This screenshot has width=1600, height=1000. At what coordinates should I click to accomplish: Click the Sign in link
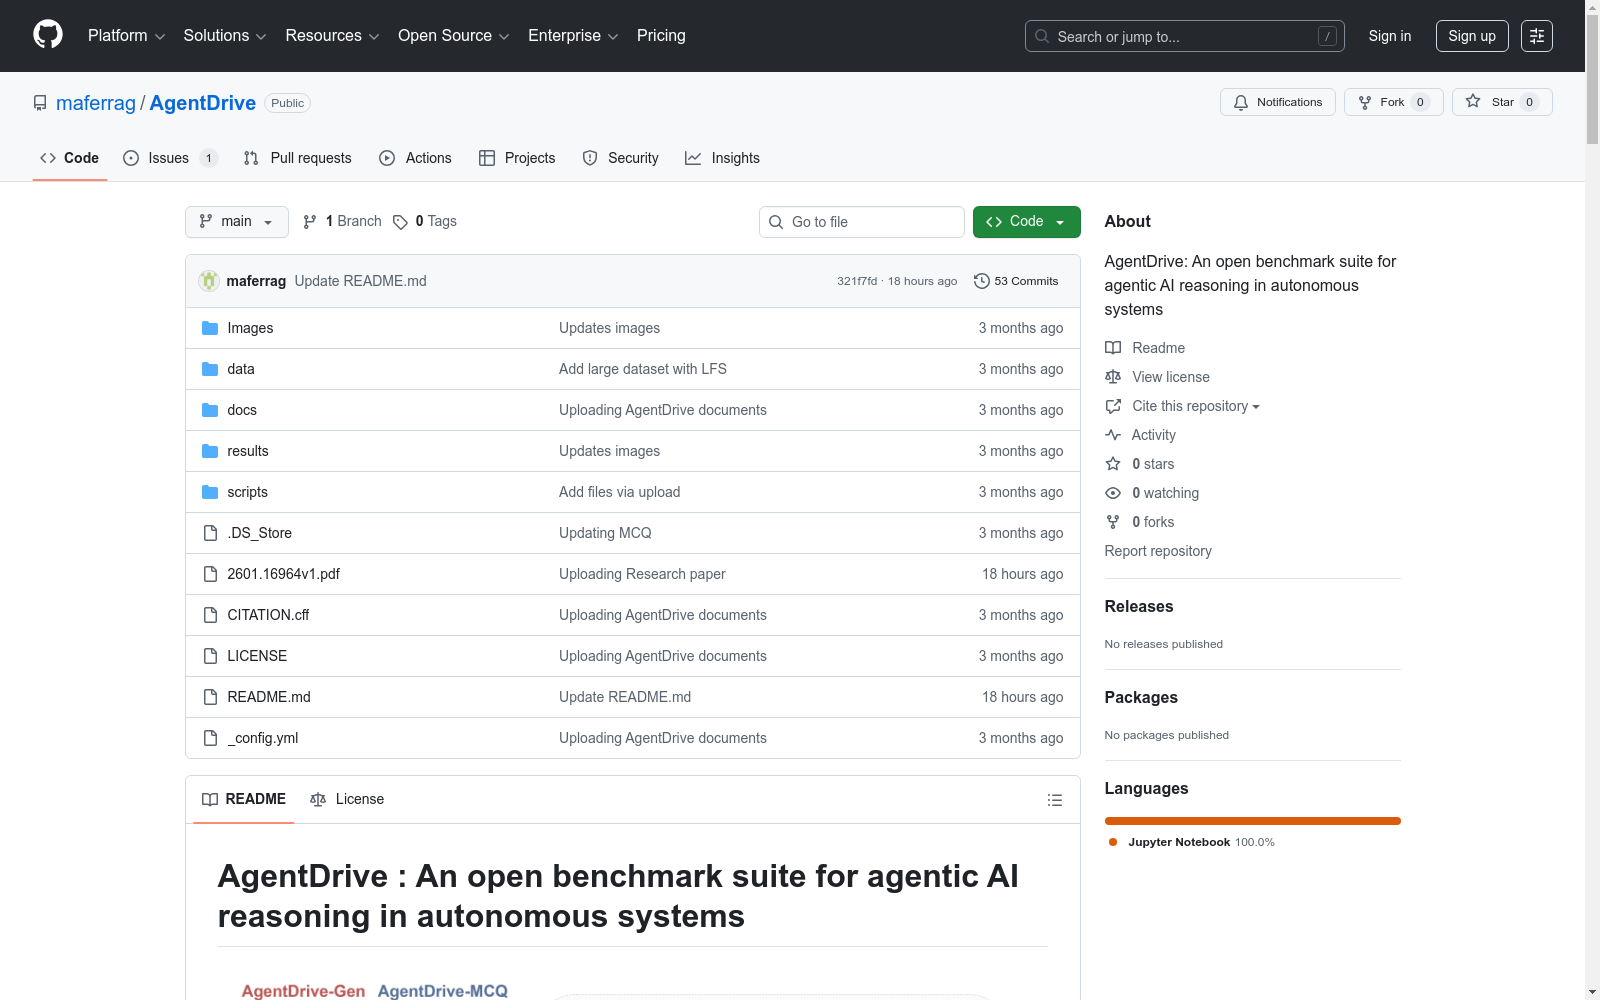click(1390, 36)
